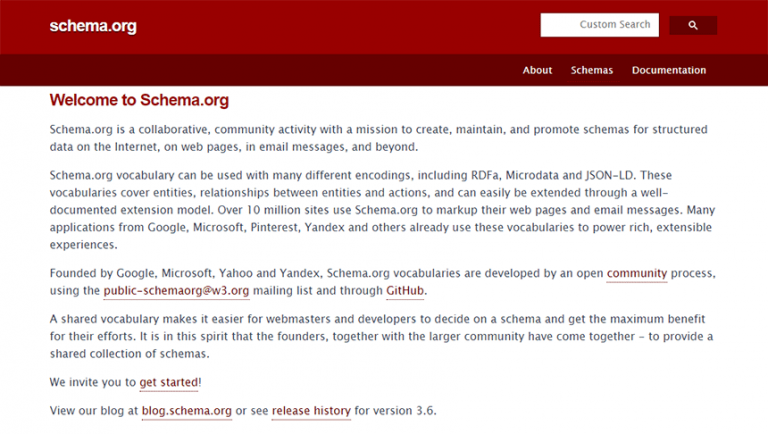Open the About menu

coord(537,70)
